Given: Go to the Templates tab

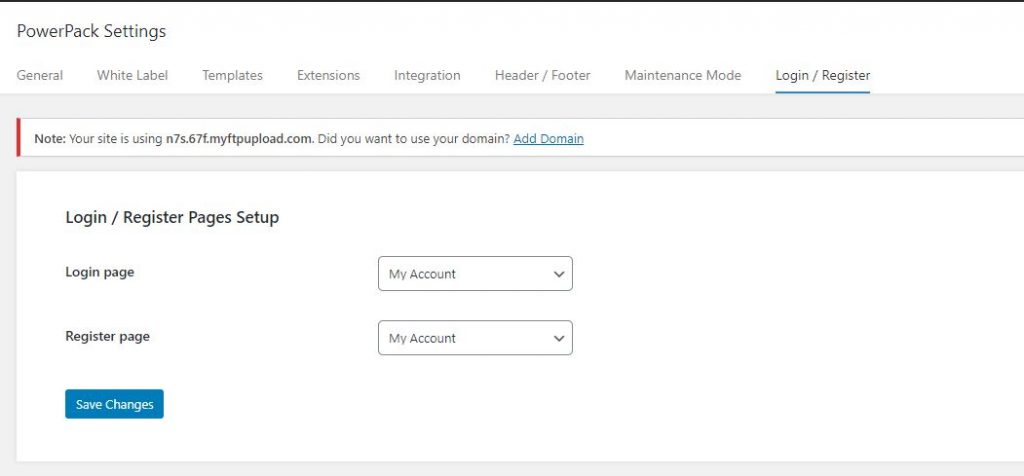Looking at the screenshot, I should pos(232,75).
